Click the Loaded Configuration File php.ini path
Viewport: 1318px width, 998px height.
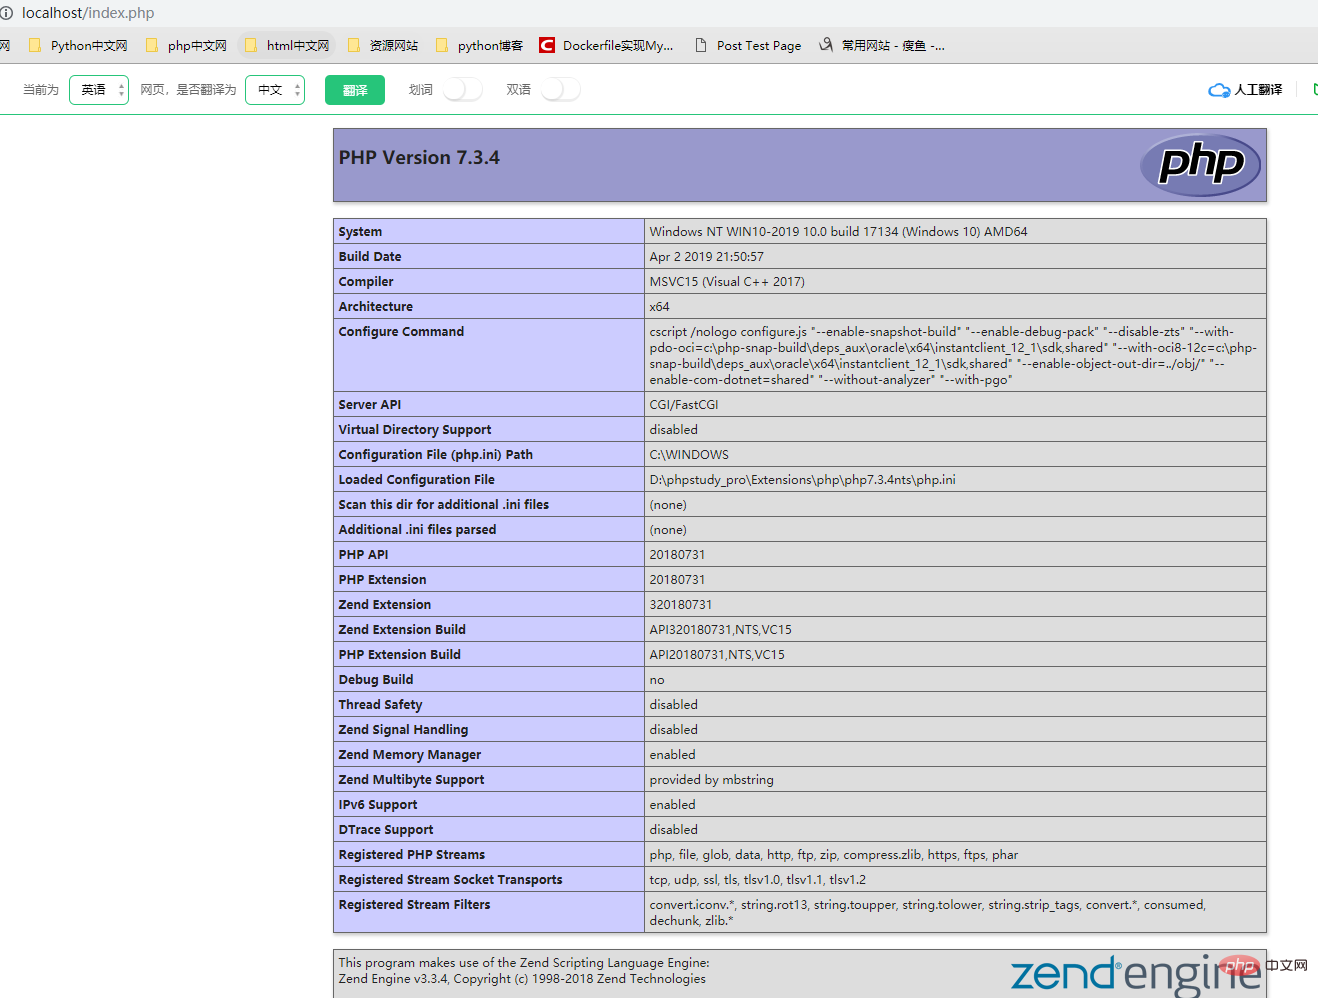[802, 479]
